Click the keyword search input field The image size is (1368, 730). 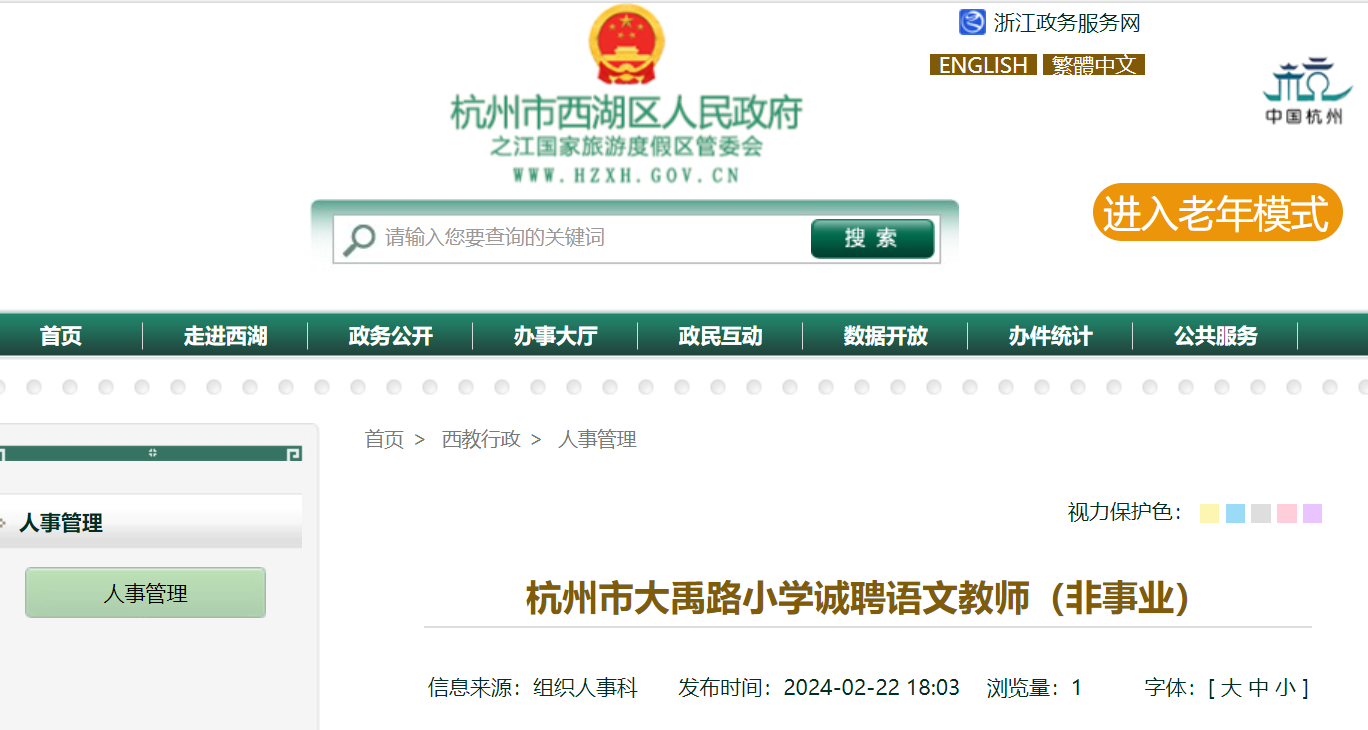pos(590,238)
